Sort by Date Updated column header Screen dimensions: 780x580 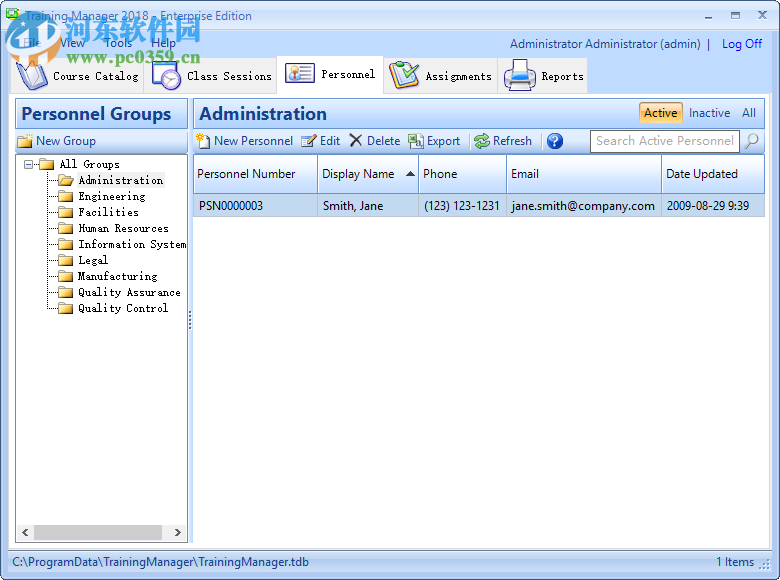(713, 174)
